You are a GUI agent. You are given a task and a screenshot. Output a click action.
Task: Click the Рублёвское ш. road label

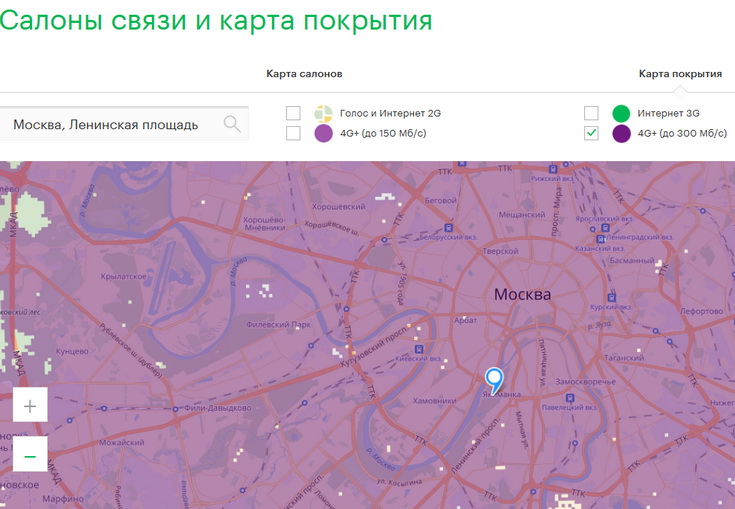130,351
